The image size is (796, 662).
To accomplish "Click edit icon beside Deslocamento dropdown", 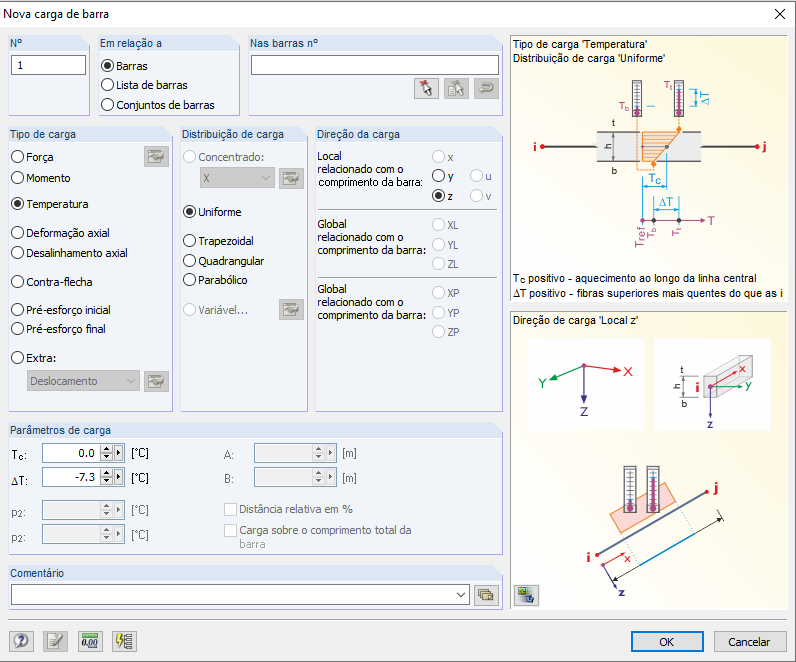I will point(156,381).
